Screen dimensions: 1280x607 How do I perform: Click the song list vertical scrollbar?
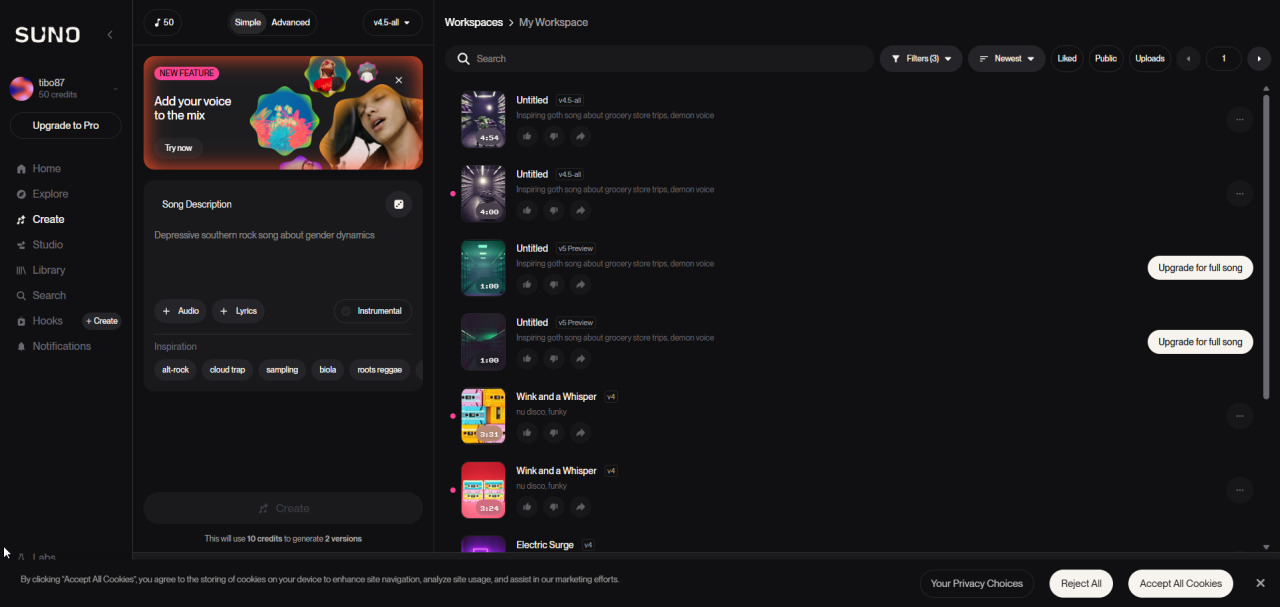click(x=1266, y=245)
